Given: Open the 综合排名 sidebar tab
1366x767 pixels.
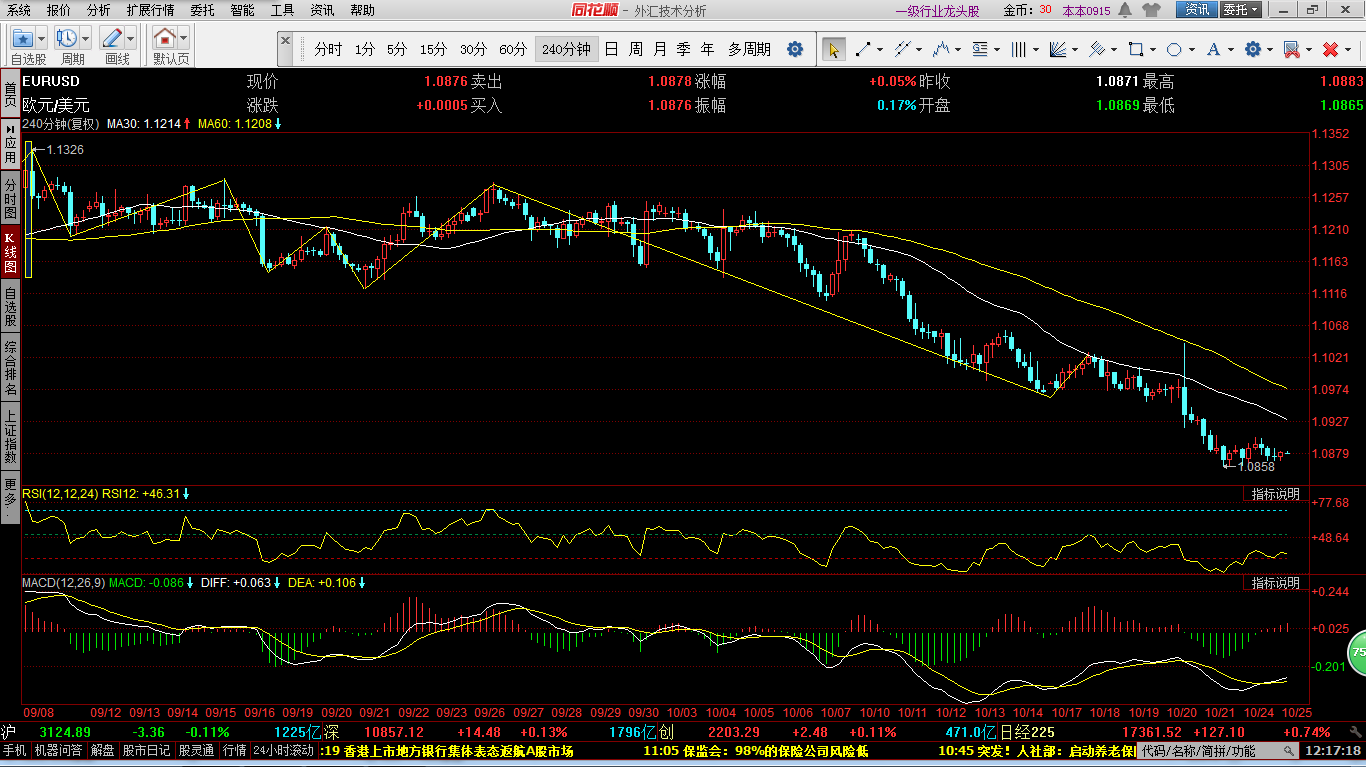Looking at the screenshot, I should (x=10, y=367).
